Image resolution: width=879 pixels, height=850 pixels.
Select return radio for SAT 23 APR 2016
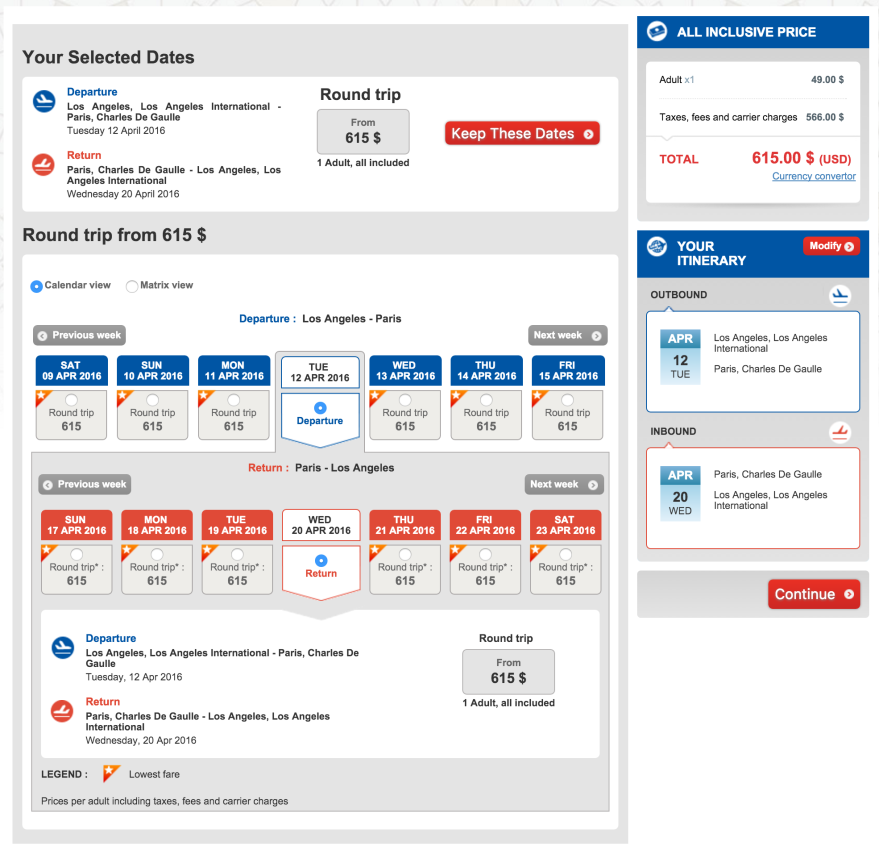[566, 555]
